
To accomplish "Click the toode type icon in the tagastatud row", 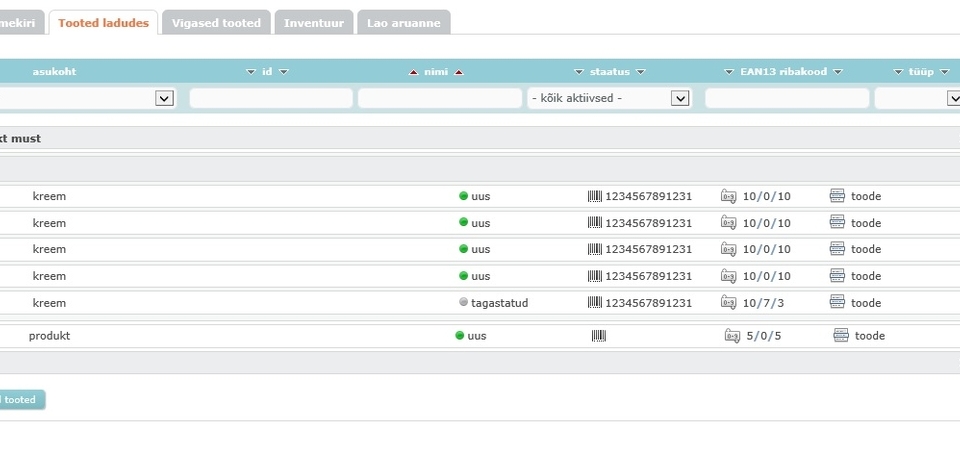I will pyautogui.click(x=837, y=303).
